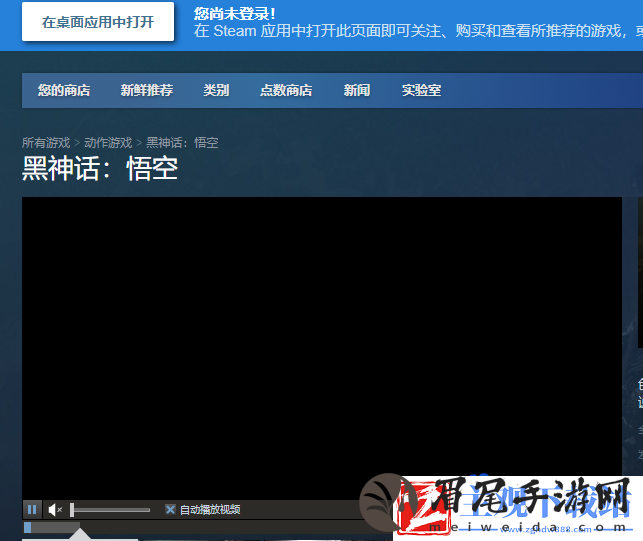
Task: Click the 黑神话：悟空 breadcrumb link
Action: [x=182, y=143]
